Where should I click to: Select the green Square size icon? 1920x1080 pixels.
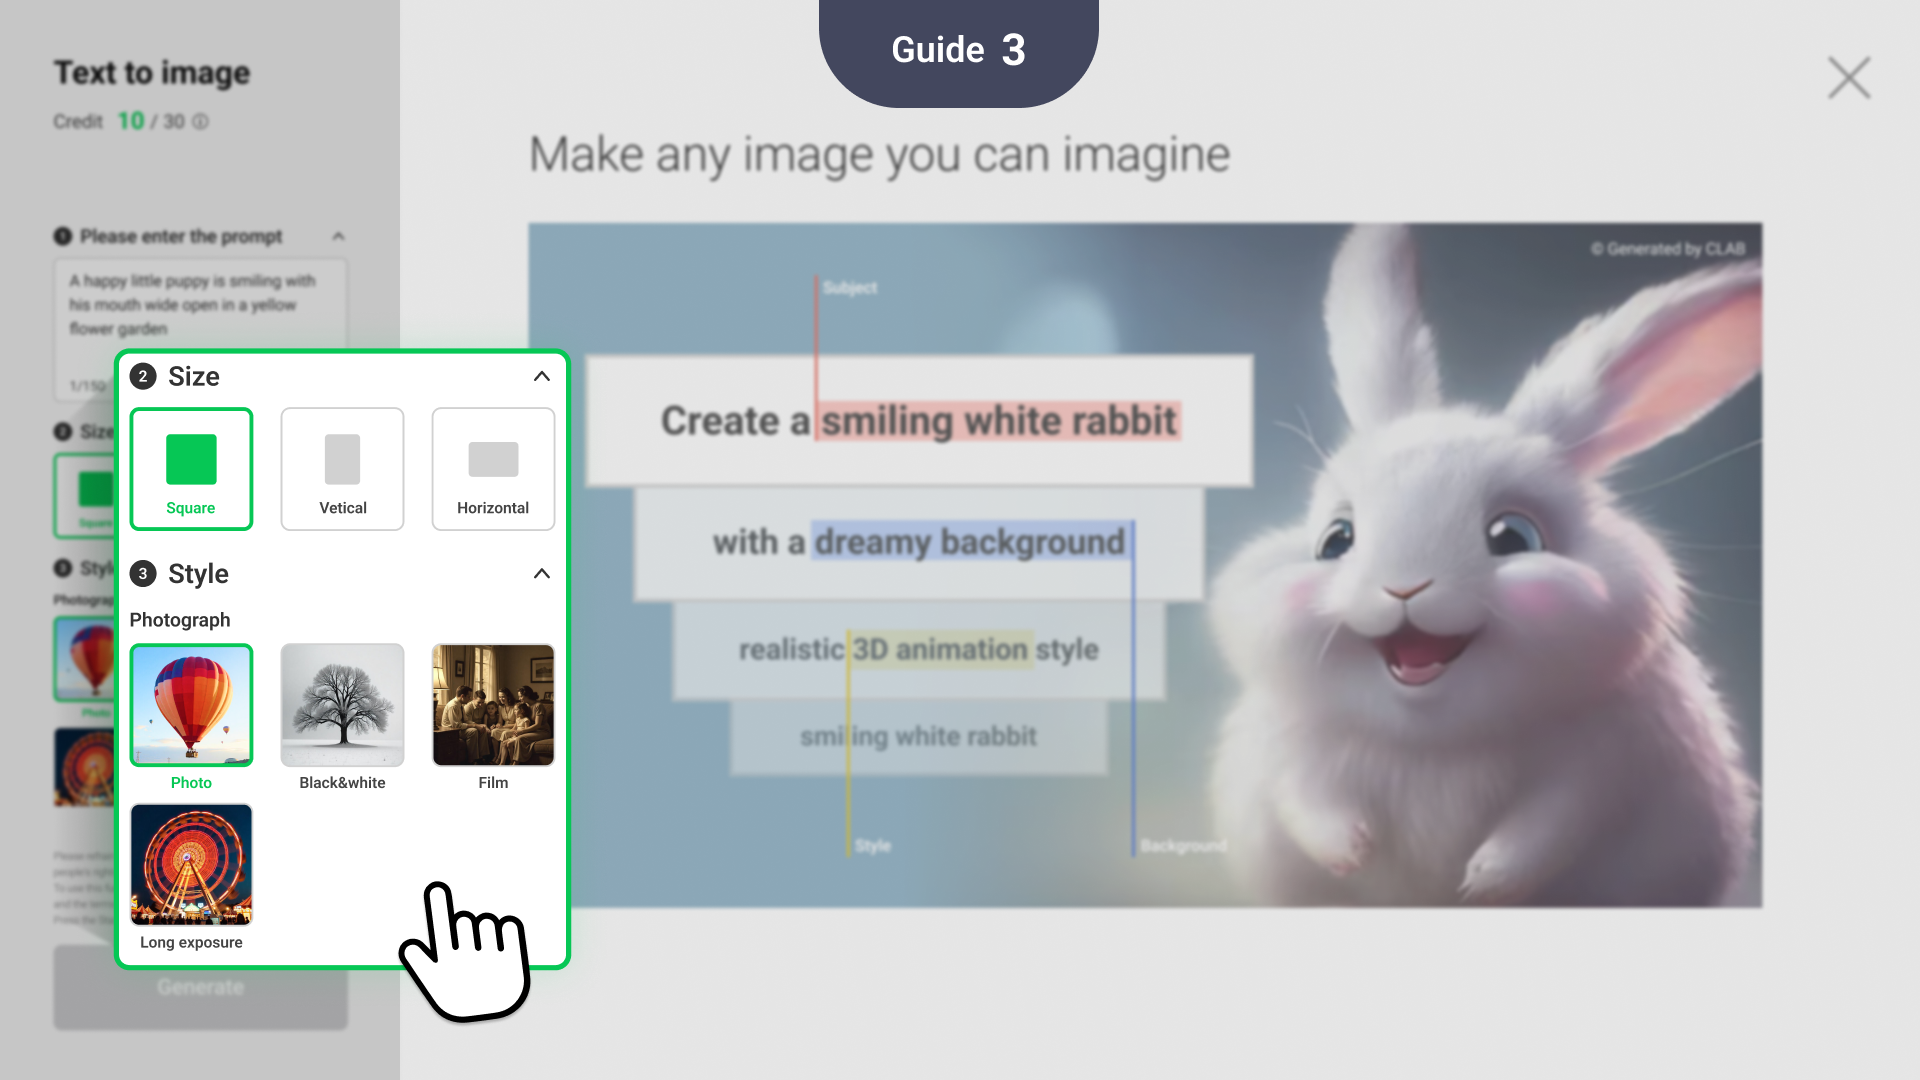(191, 460)
